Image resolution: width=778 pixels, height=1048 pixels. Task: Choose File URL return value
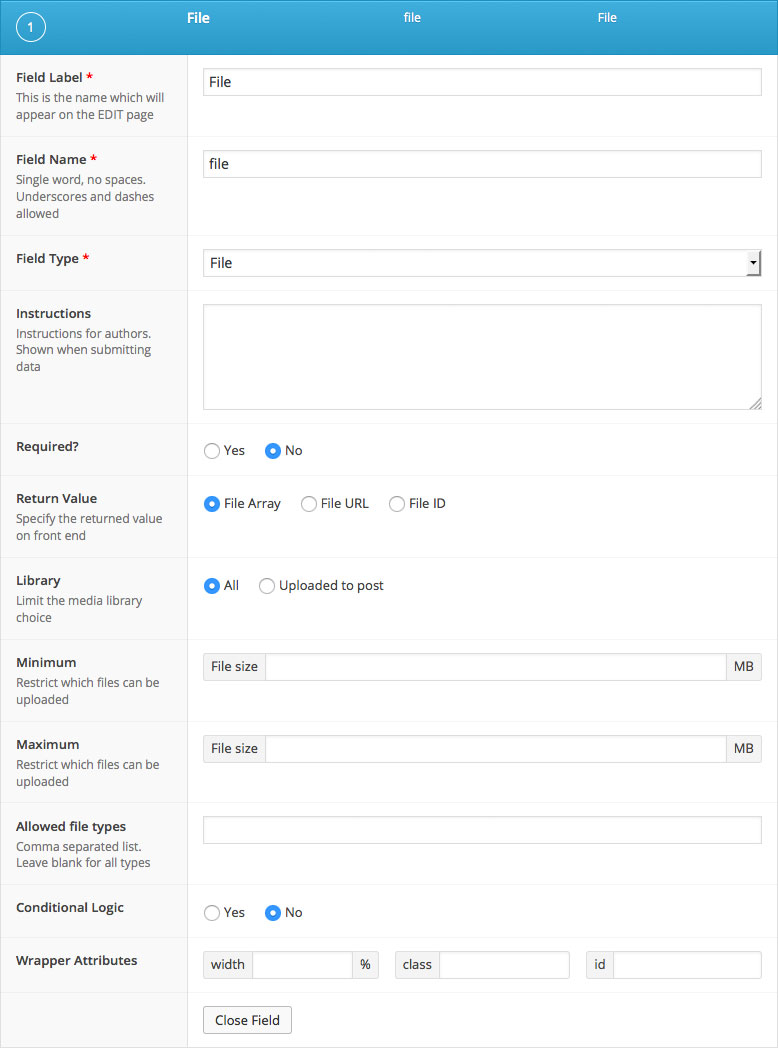pos(309,504)
